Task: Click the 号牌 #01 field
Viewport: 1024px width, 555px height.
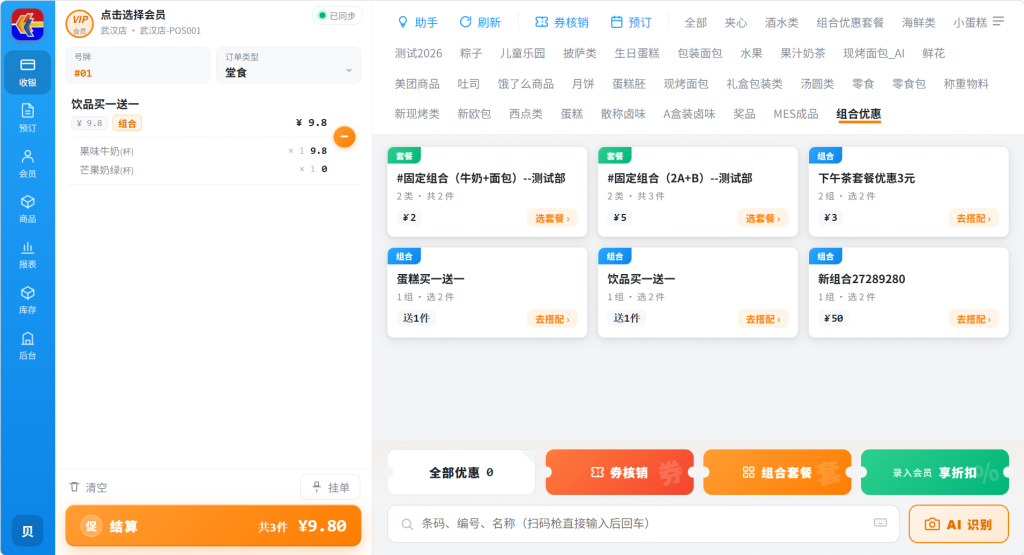Action: [x=138, y=65]
